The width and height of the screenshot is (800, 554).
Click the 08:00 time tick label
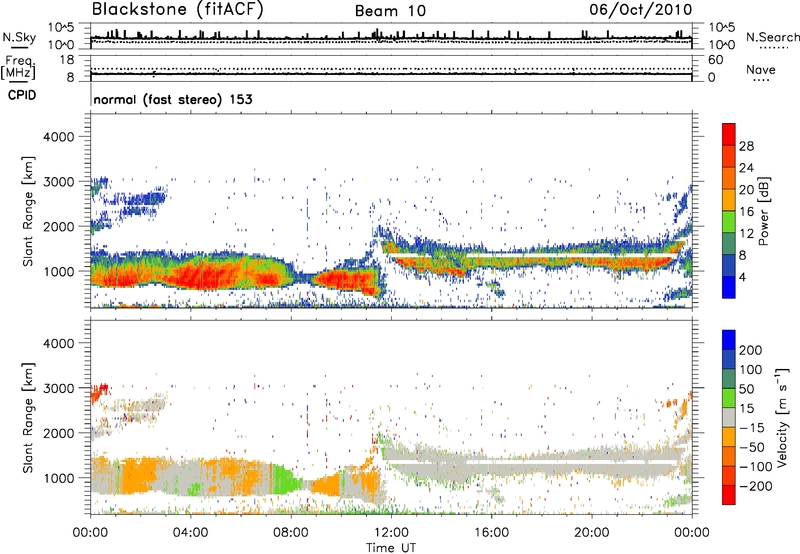click(291, 533)
